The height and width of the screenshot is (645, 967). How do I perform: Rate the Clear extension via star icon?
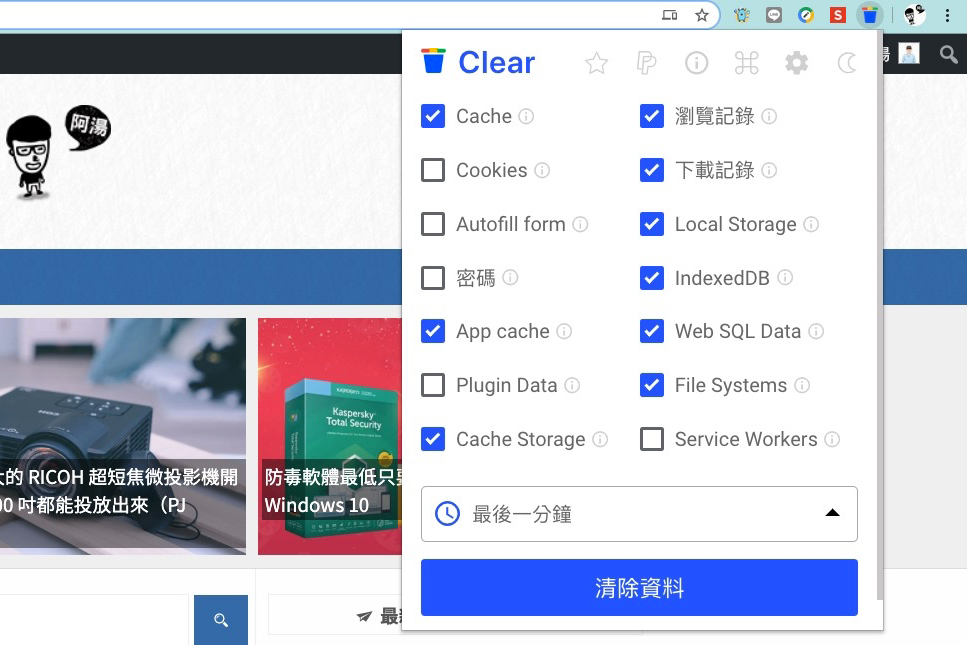point(597,62)
